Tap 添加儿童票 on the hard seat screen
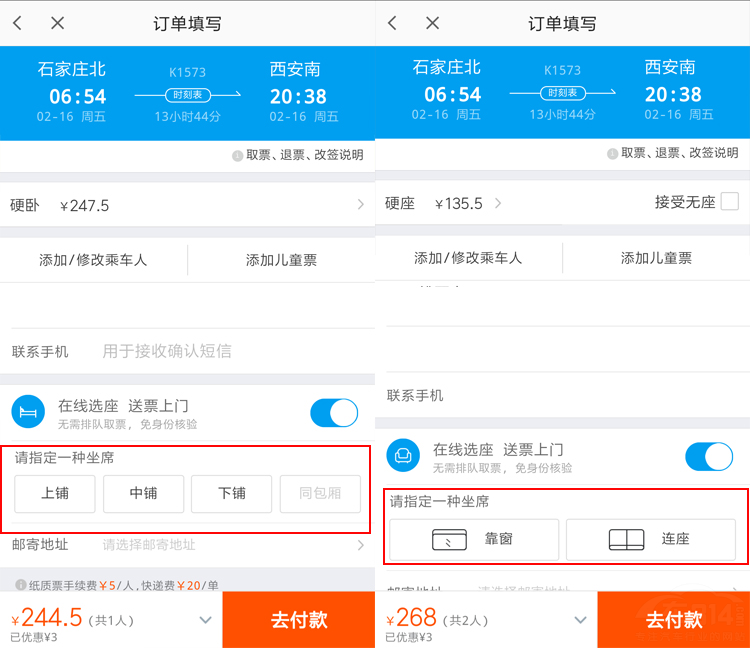750x648 pixels. coord(656,259)
